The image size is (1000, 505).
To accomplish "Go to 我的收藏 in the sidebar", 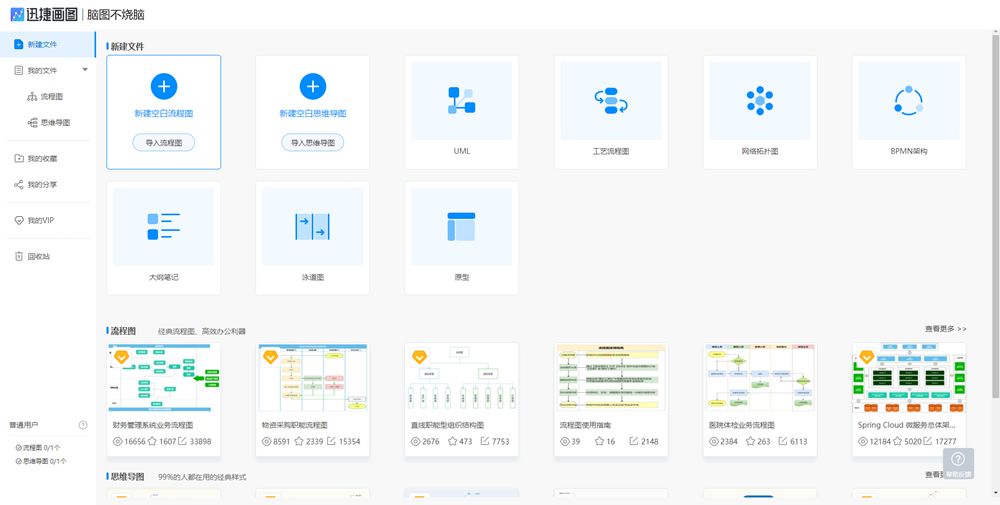I will pos(42,158).
